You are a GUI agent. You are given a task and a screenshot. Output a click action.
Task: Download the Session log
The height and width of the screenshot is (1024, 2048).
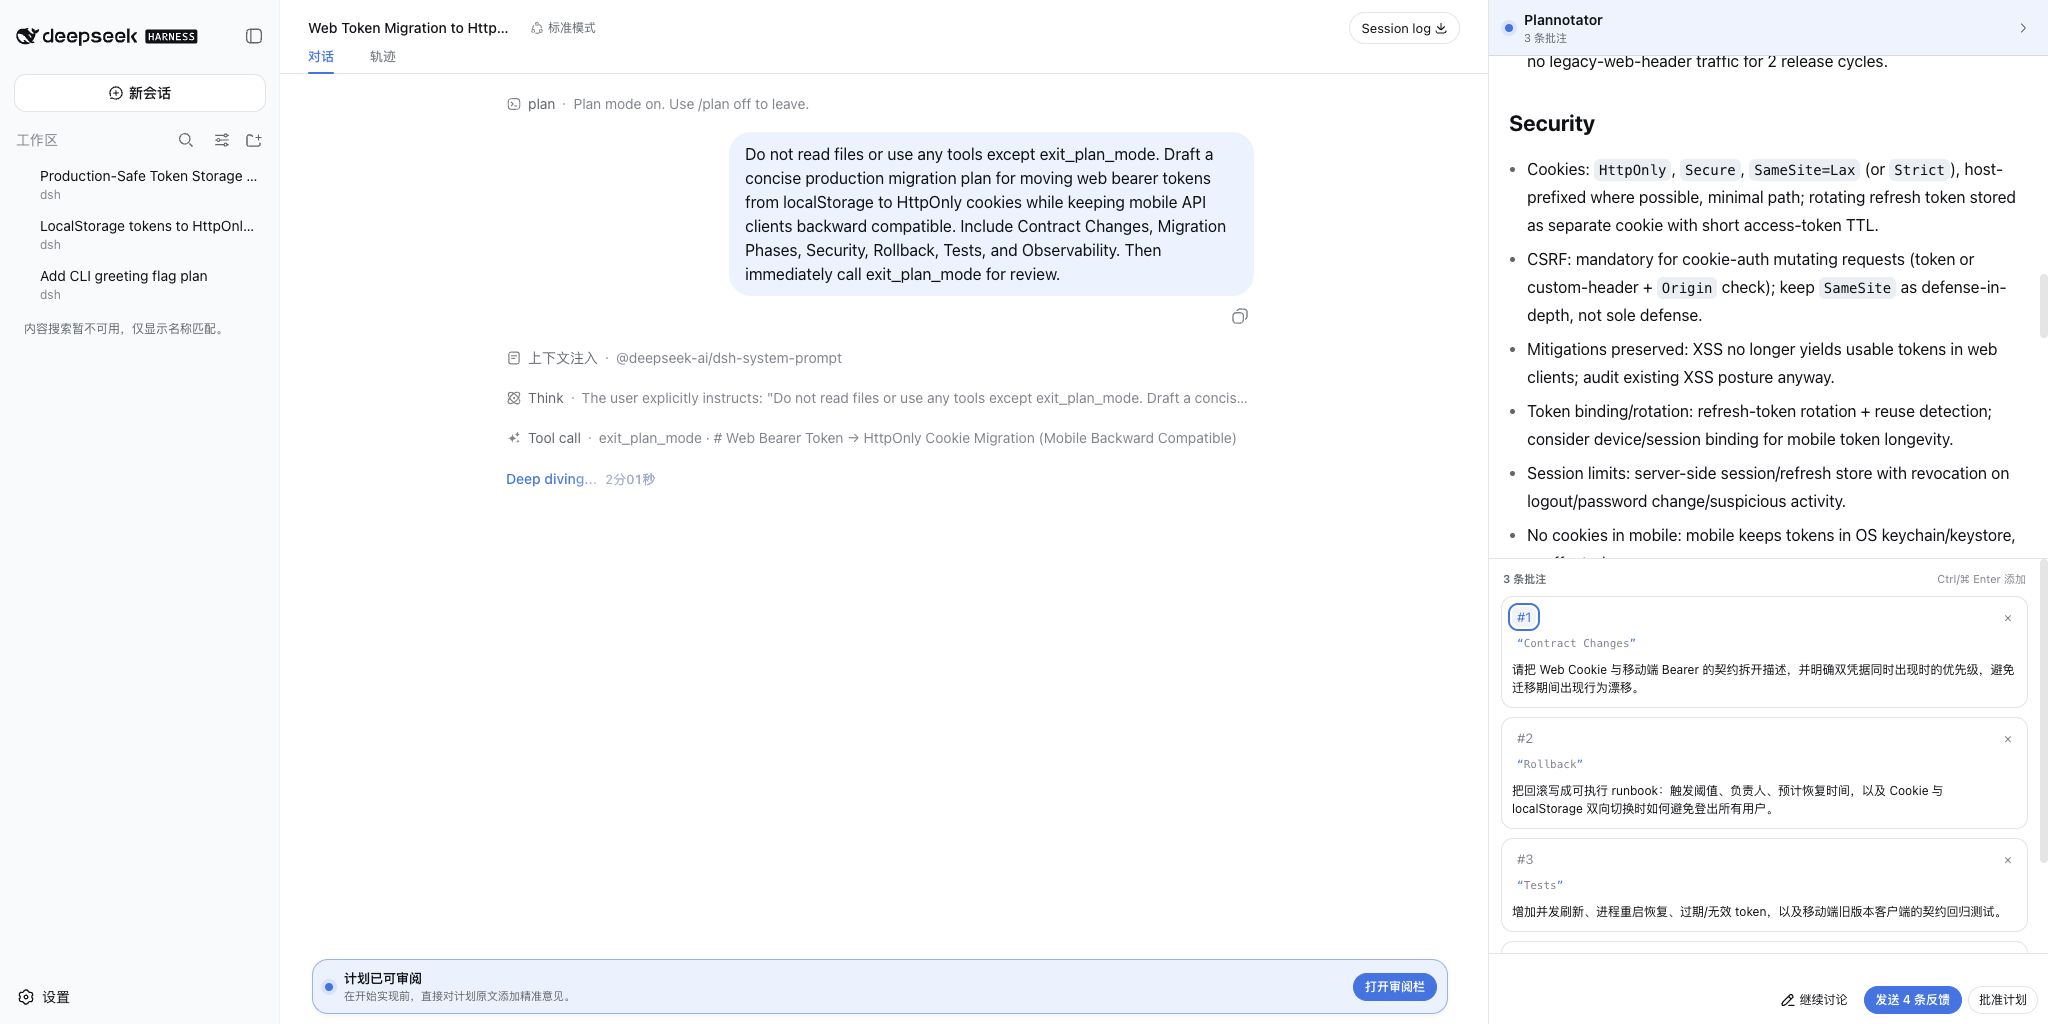coord(1404,28)
